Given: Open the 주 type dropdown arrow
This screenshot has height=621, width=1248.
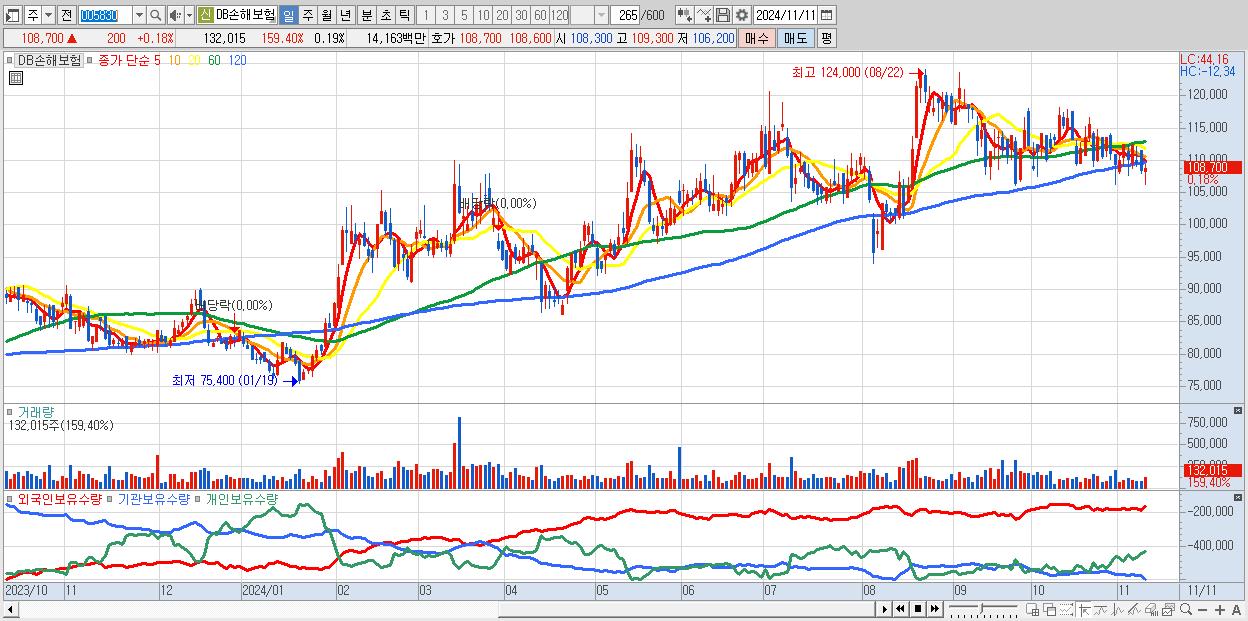Looking at the screenshot, I should (48, 15).
